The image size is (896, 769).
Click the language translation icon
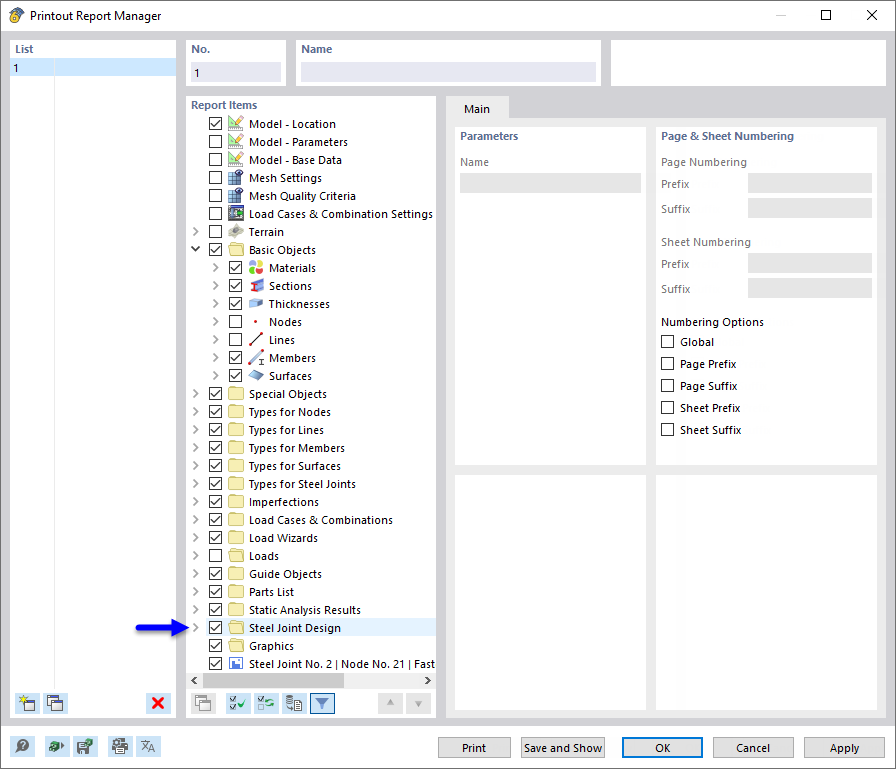[147, 746]
